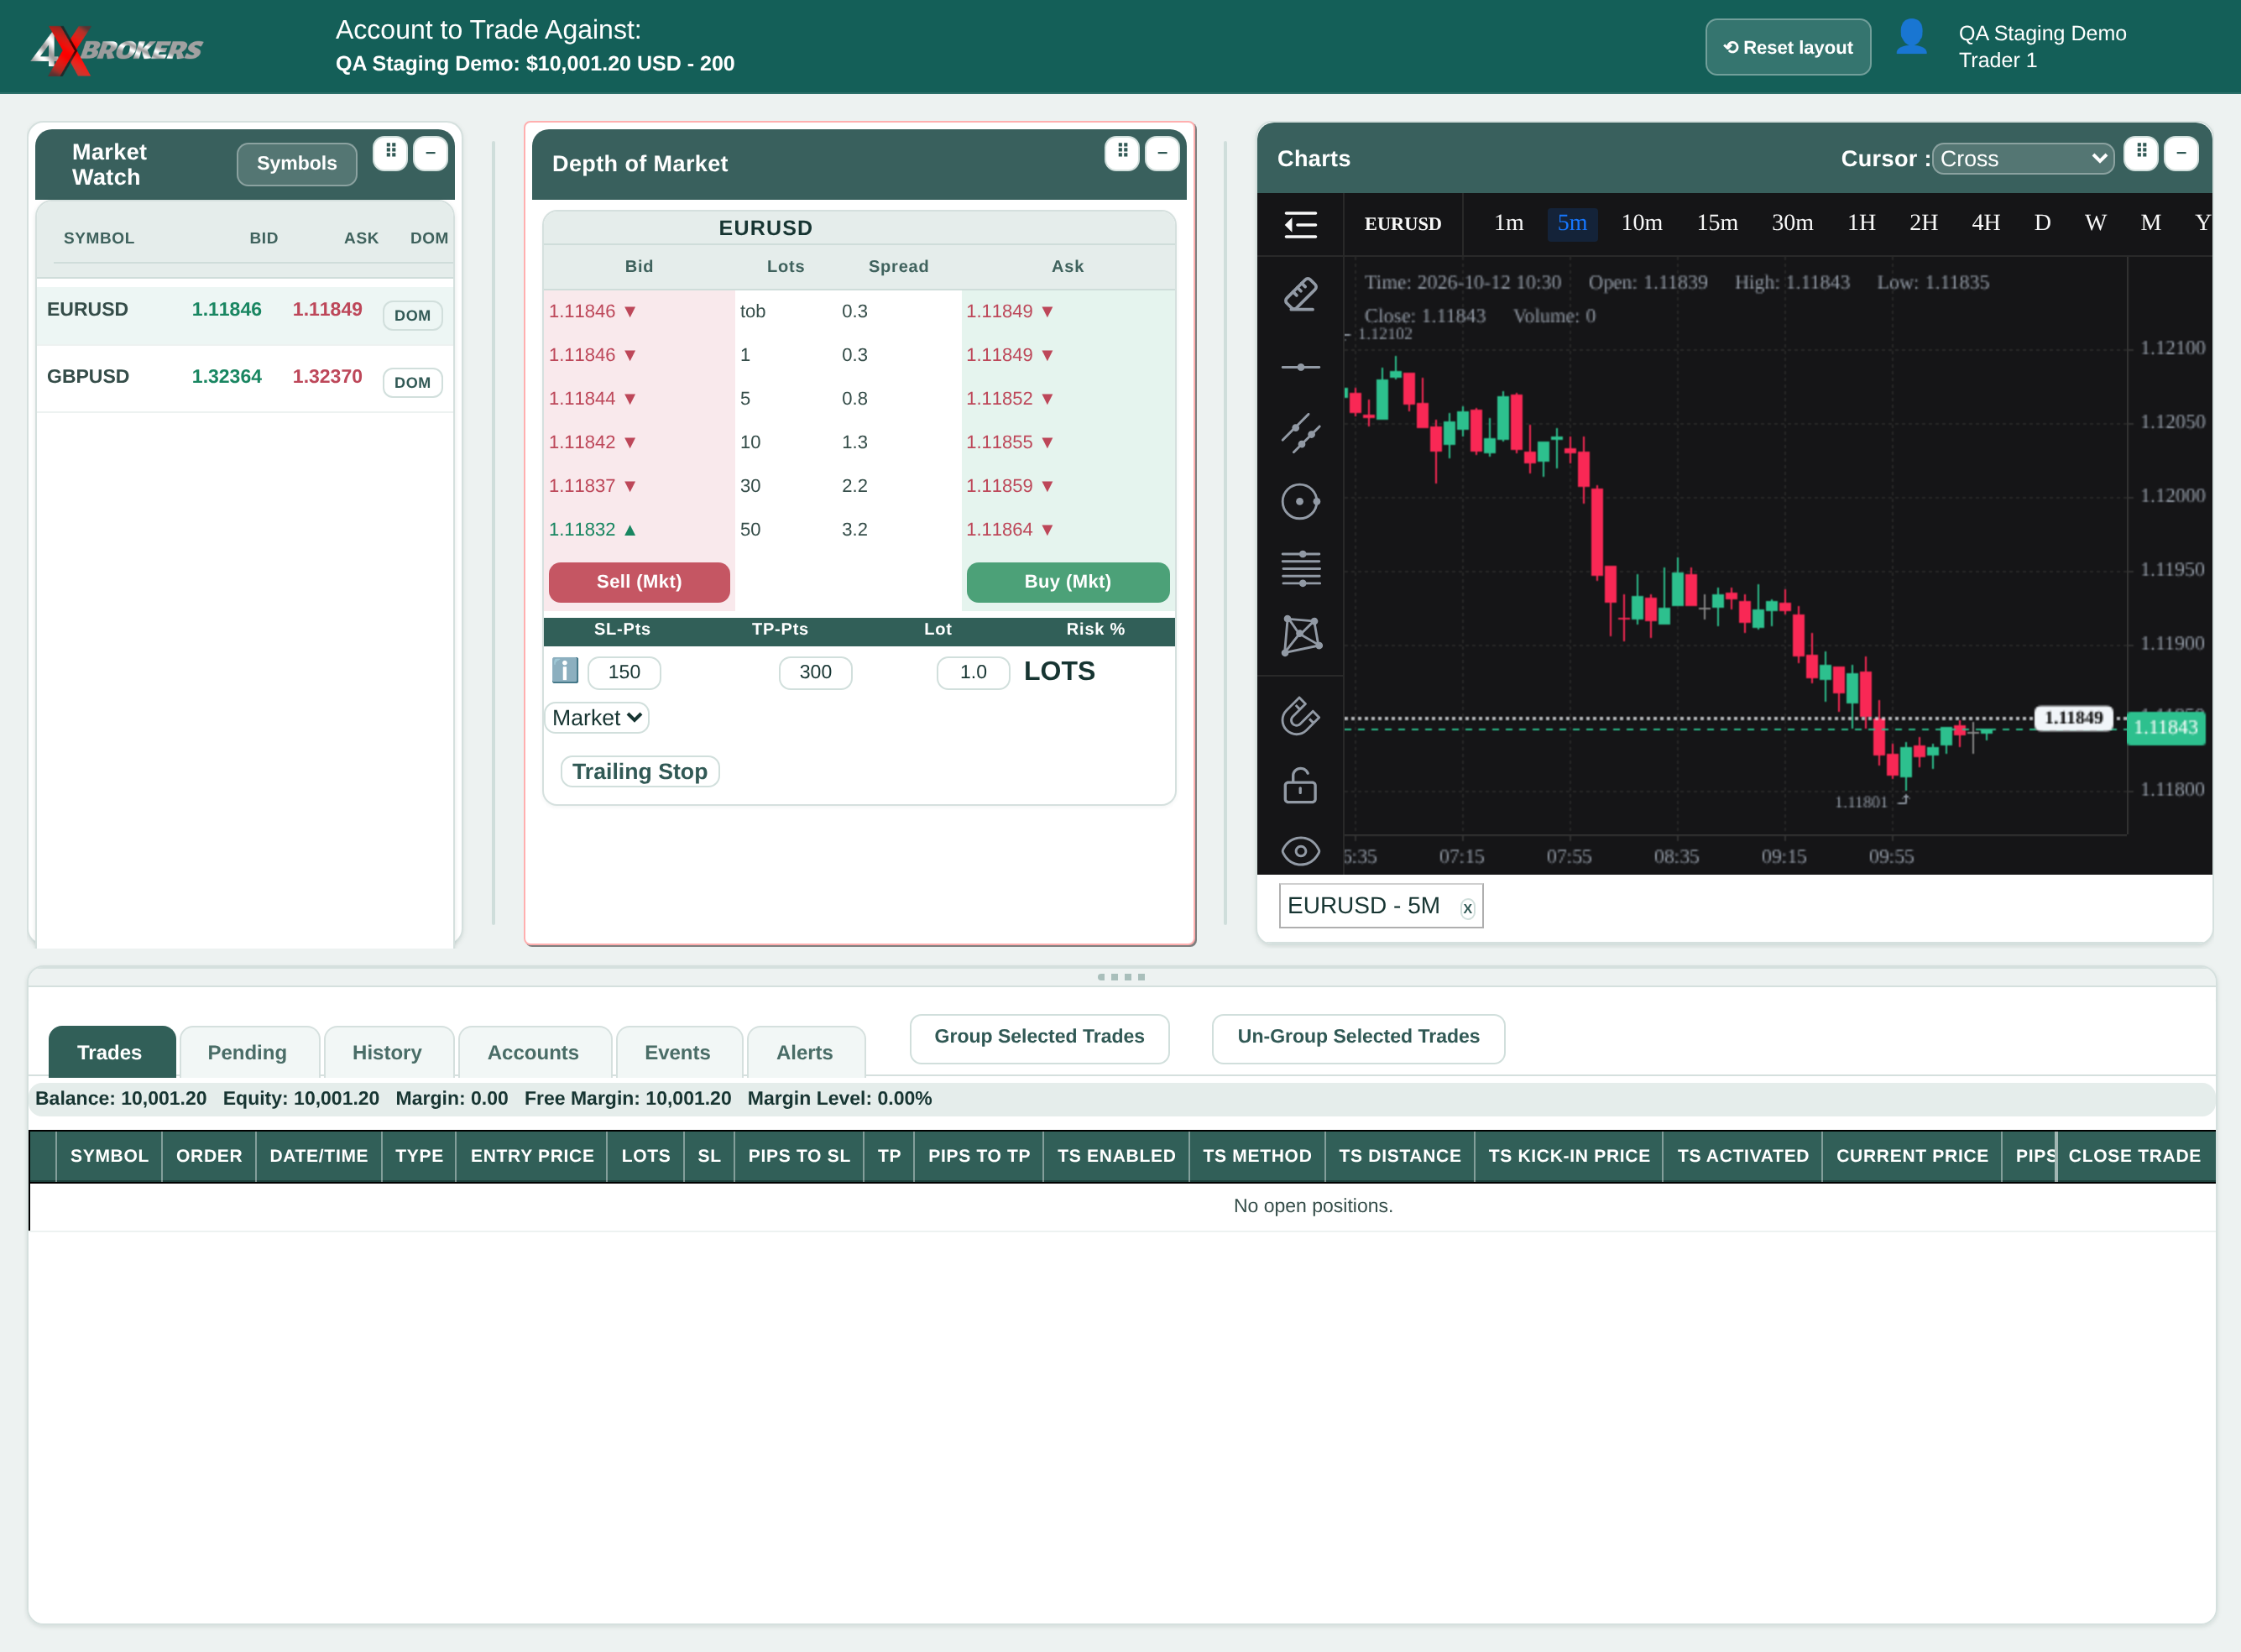Open the Pending tab
2241x1652 pixels.
[x=247, y=1052]
